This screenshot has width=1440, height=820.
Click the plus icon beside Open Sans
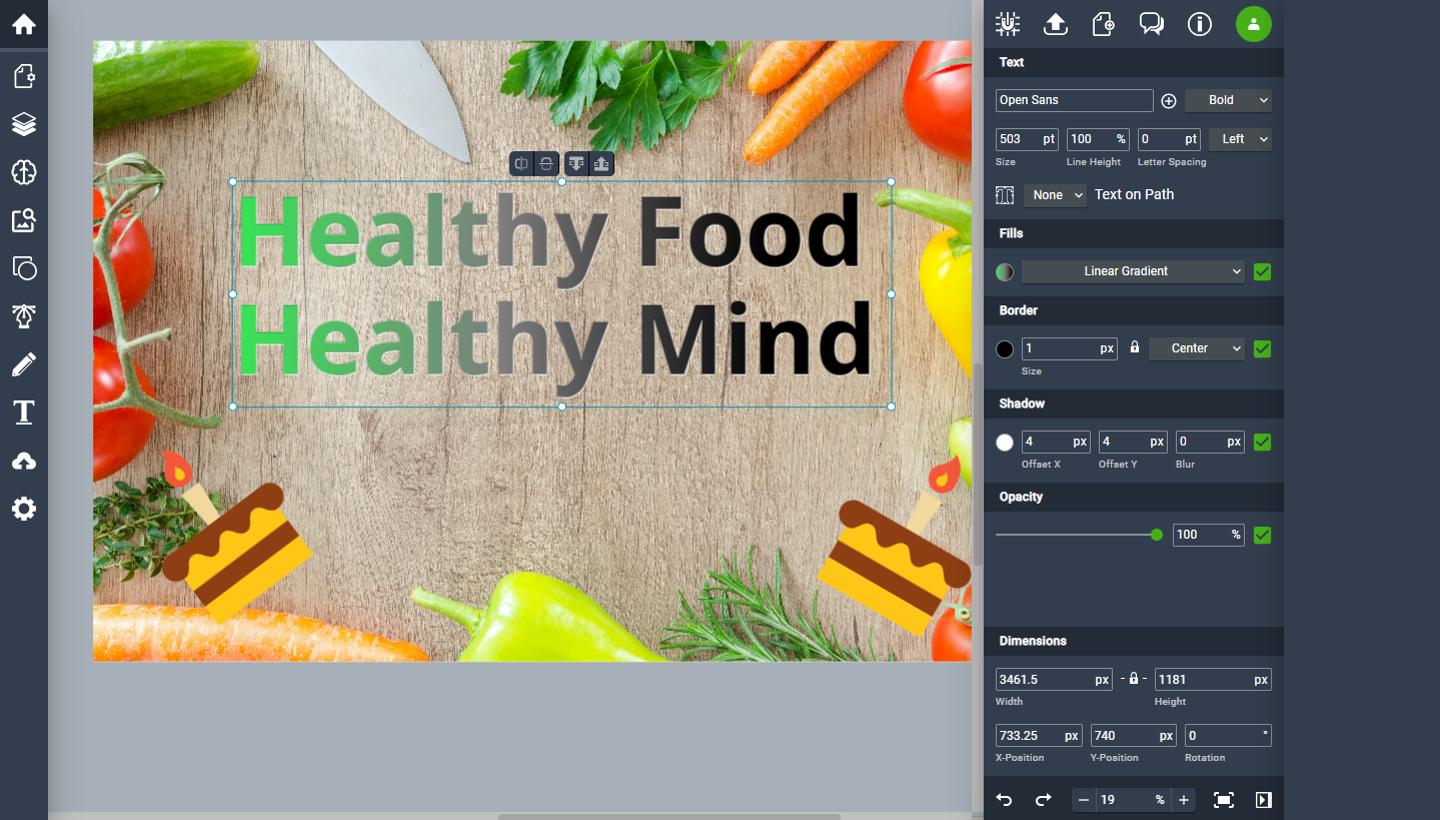1169,100
